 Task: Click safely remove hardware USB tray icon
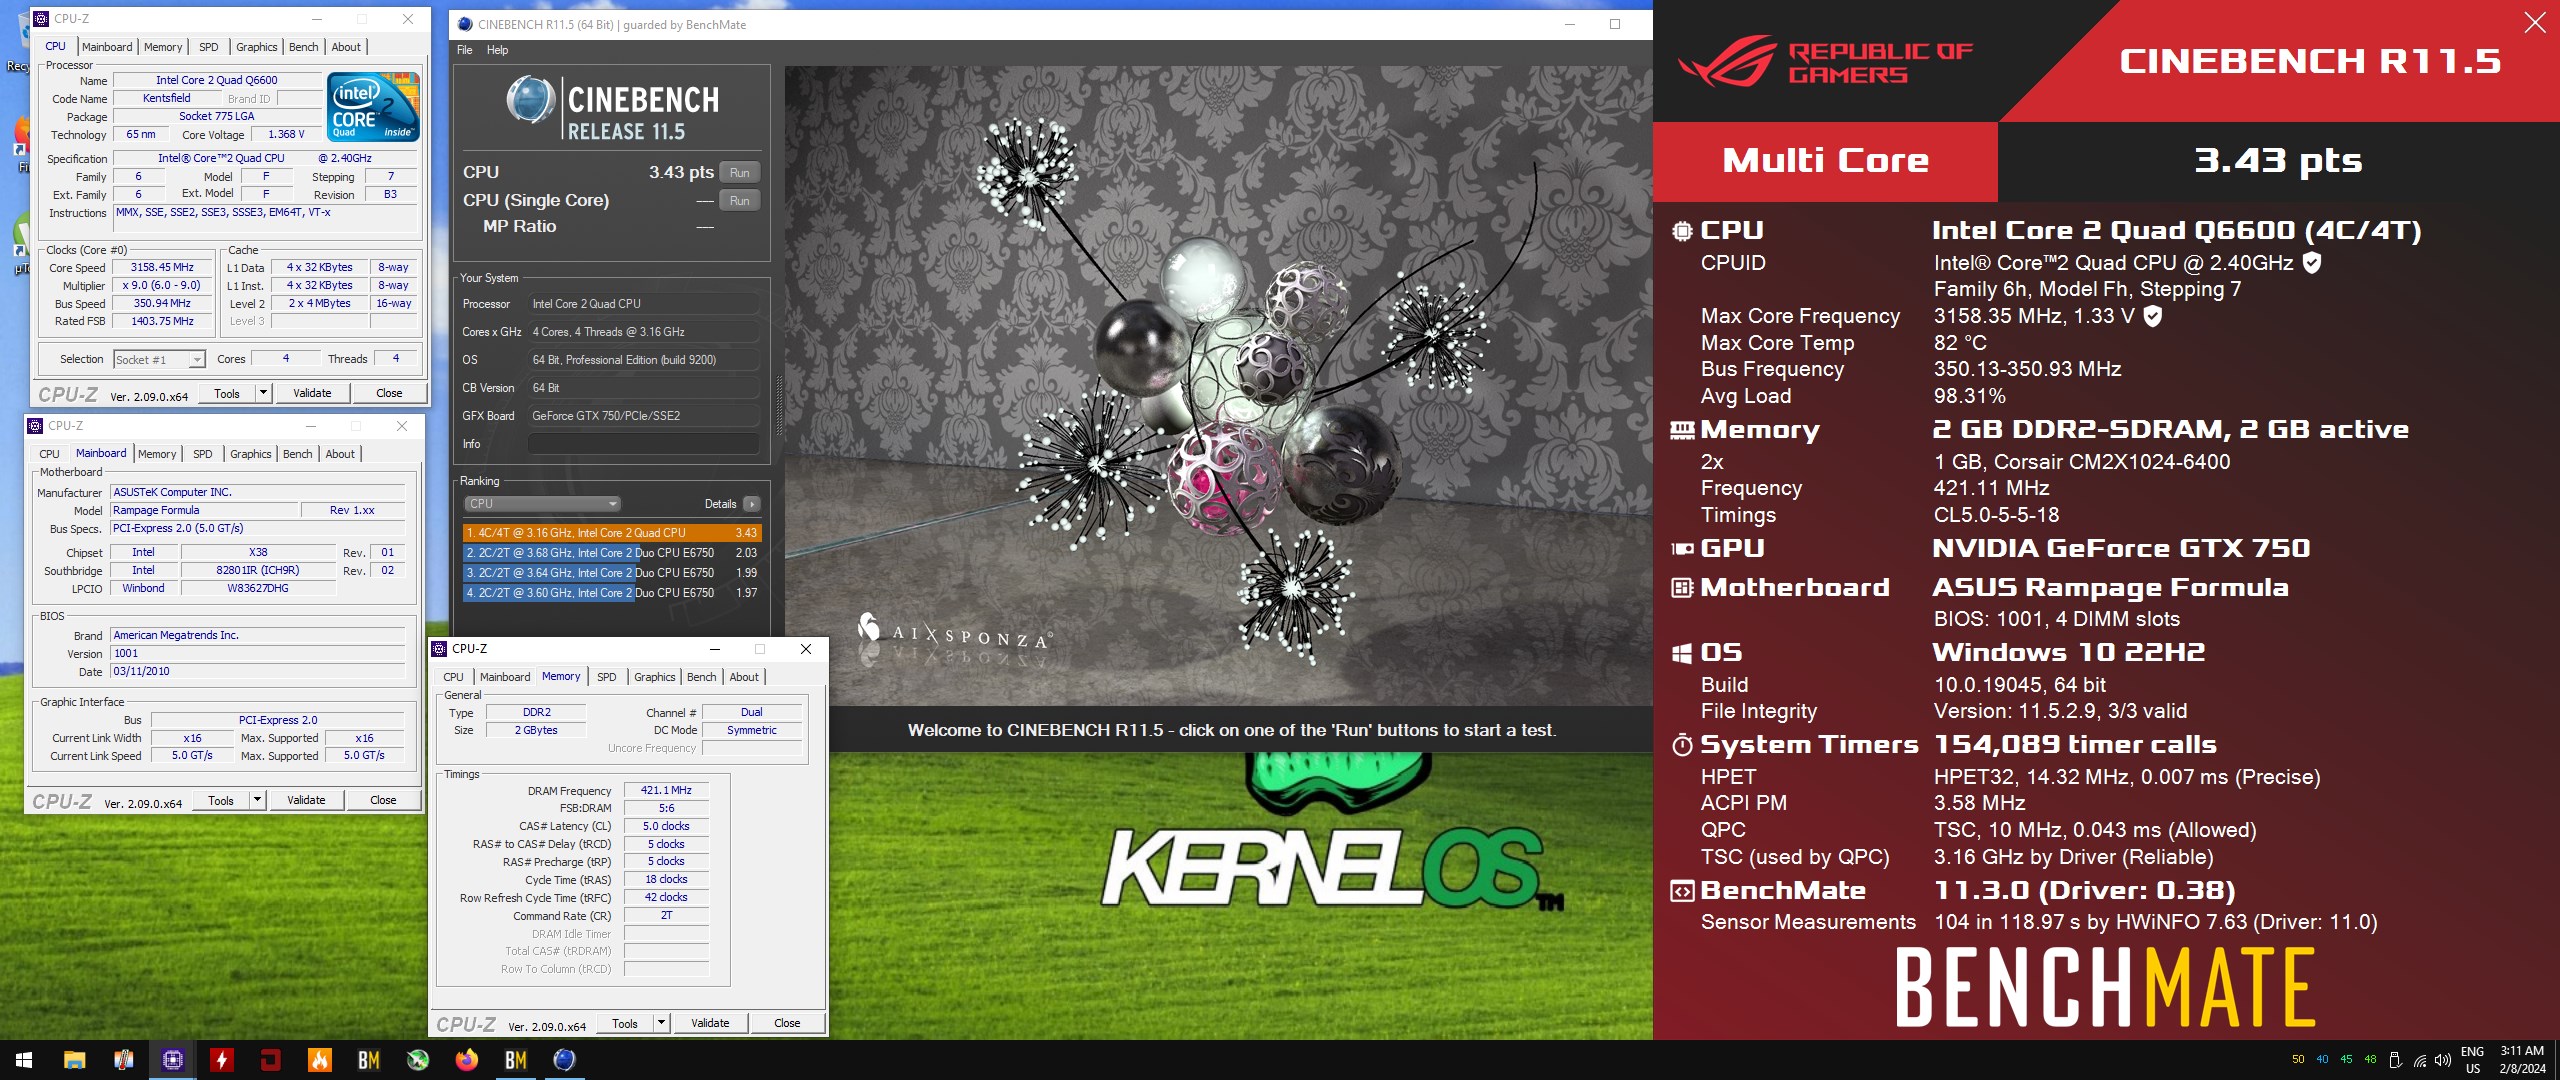(2395, 1060)
